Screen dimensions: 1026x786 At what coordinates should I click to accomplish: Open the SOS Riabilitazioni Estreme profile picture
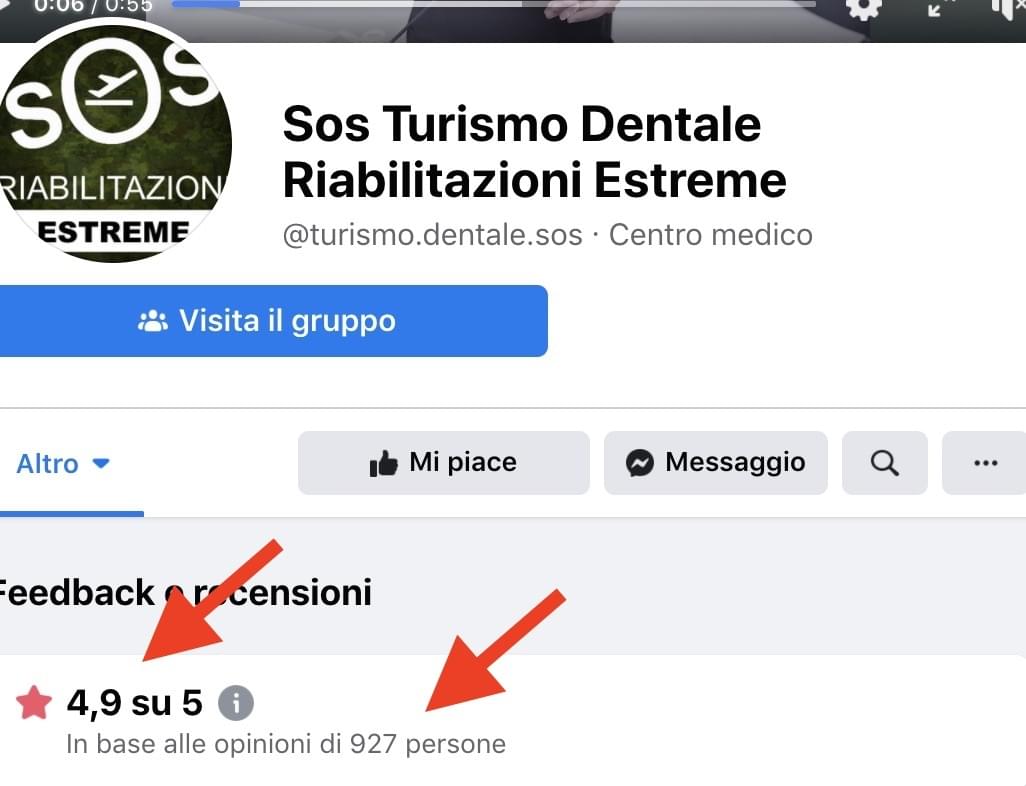(x=113, y=143)
